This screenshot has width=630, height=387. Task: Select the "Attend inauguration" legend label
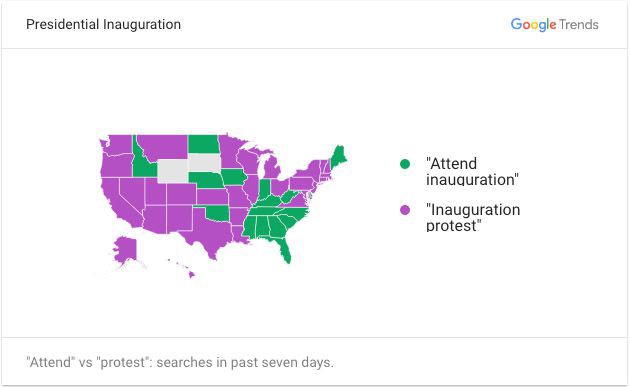click(472, 172)
